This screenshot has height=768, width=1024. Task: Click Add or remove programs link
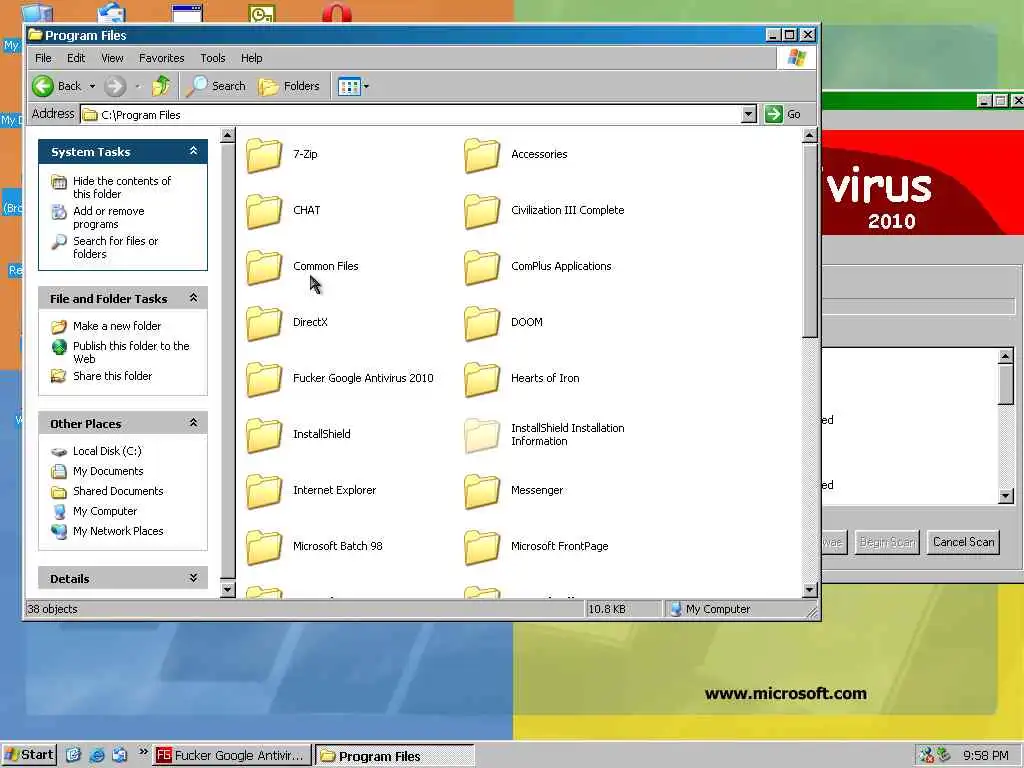[x=108, y=217]
